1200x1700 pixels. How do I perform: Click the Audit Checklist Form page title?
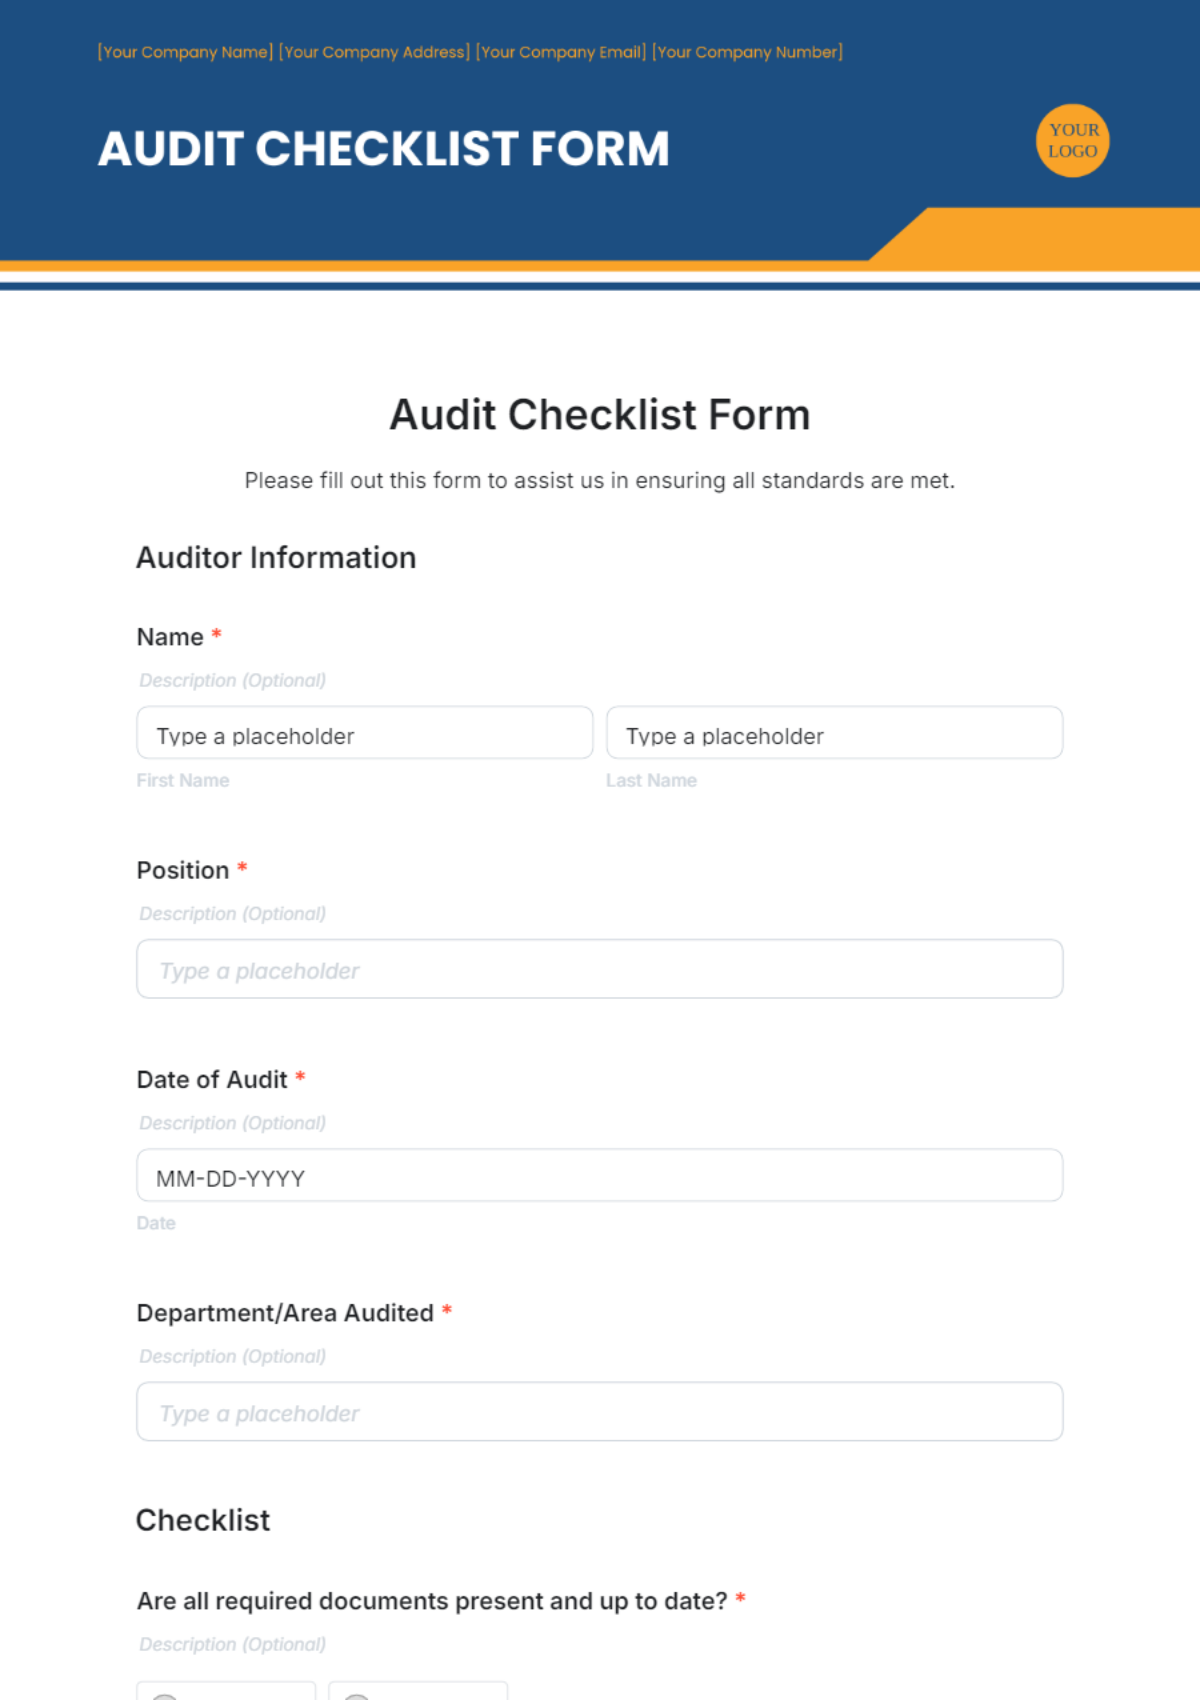click(x=599, y=414)
